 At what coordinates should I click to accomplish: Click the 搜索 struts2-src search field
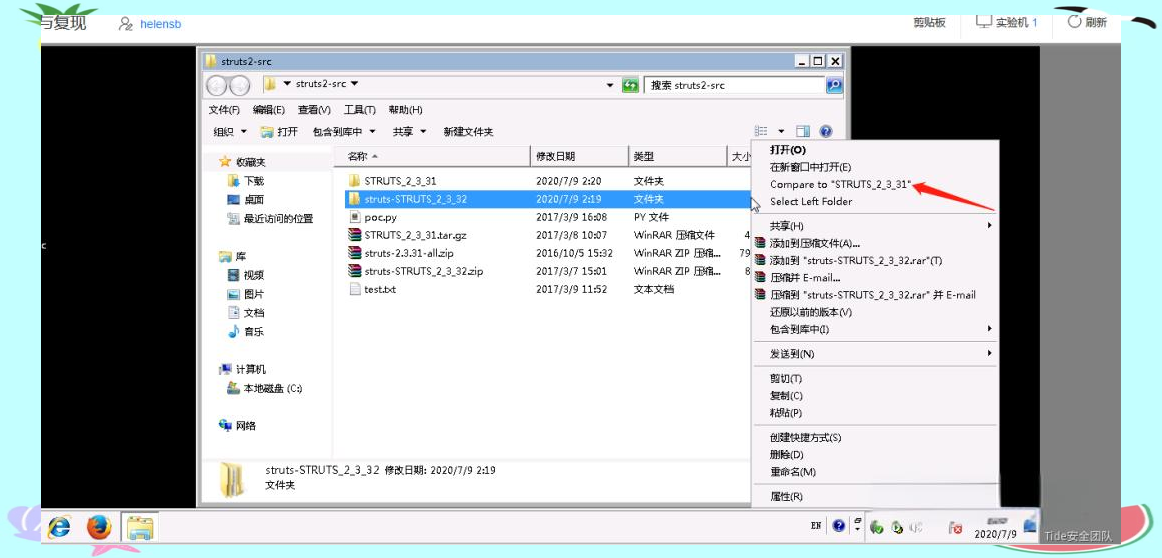734,85
